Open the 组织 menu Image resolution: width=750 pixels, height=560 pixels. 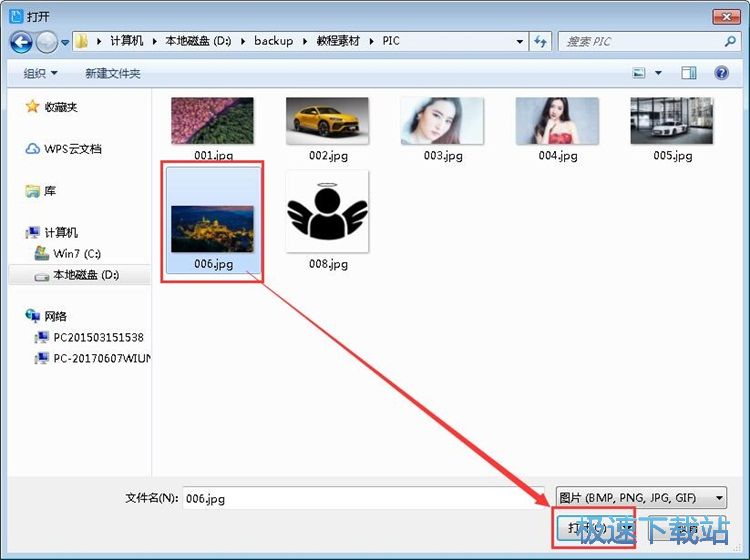pyautogui.click(x=41, y=73)
